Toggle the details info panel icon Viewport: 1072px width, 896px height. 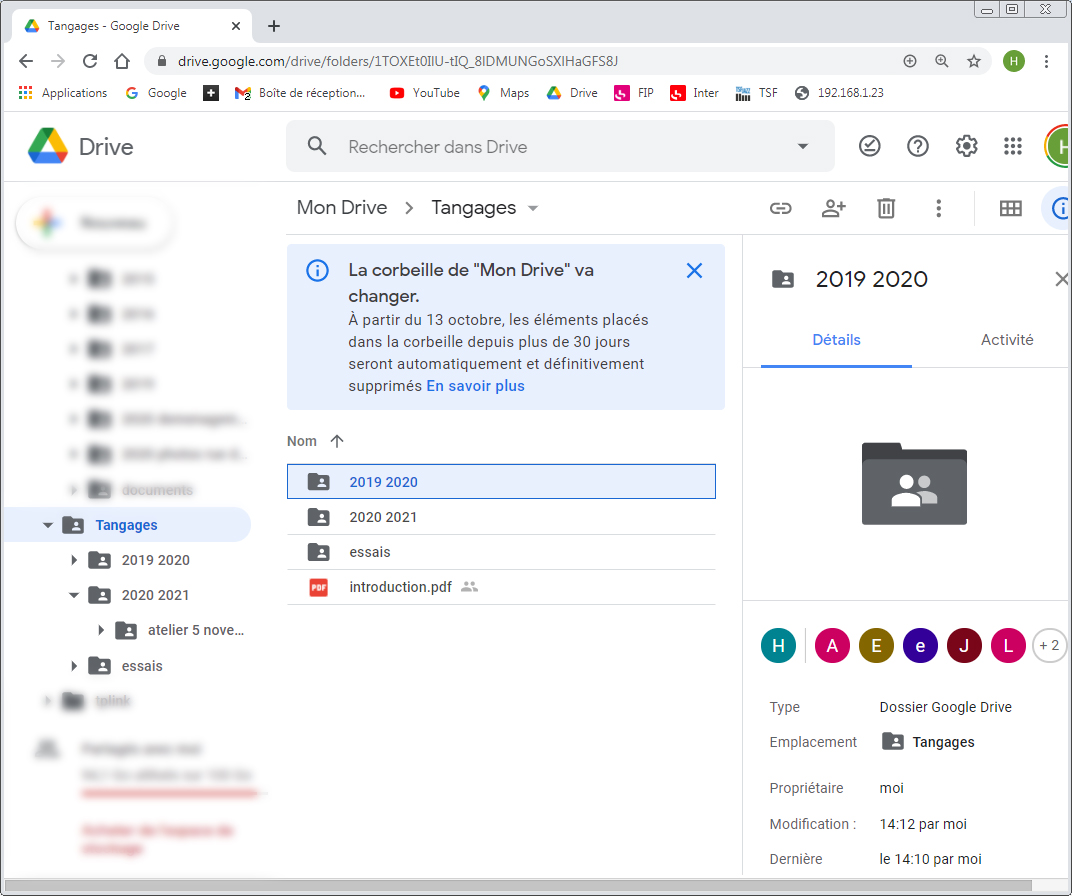(x=1058, y=208)
